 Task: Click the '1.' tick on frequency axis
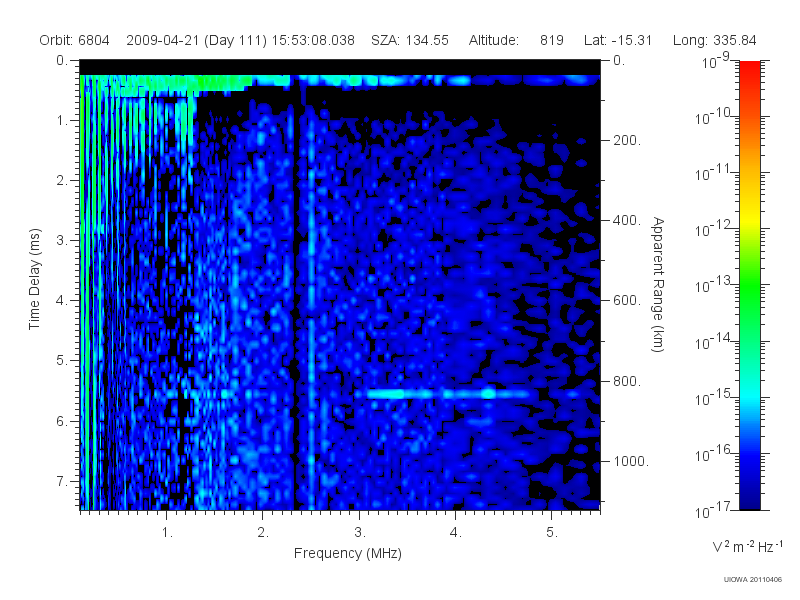[x=167, y=533]
